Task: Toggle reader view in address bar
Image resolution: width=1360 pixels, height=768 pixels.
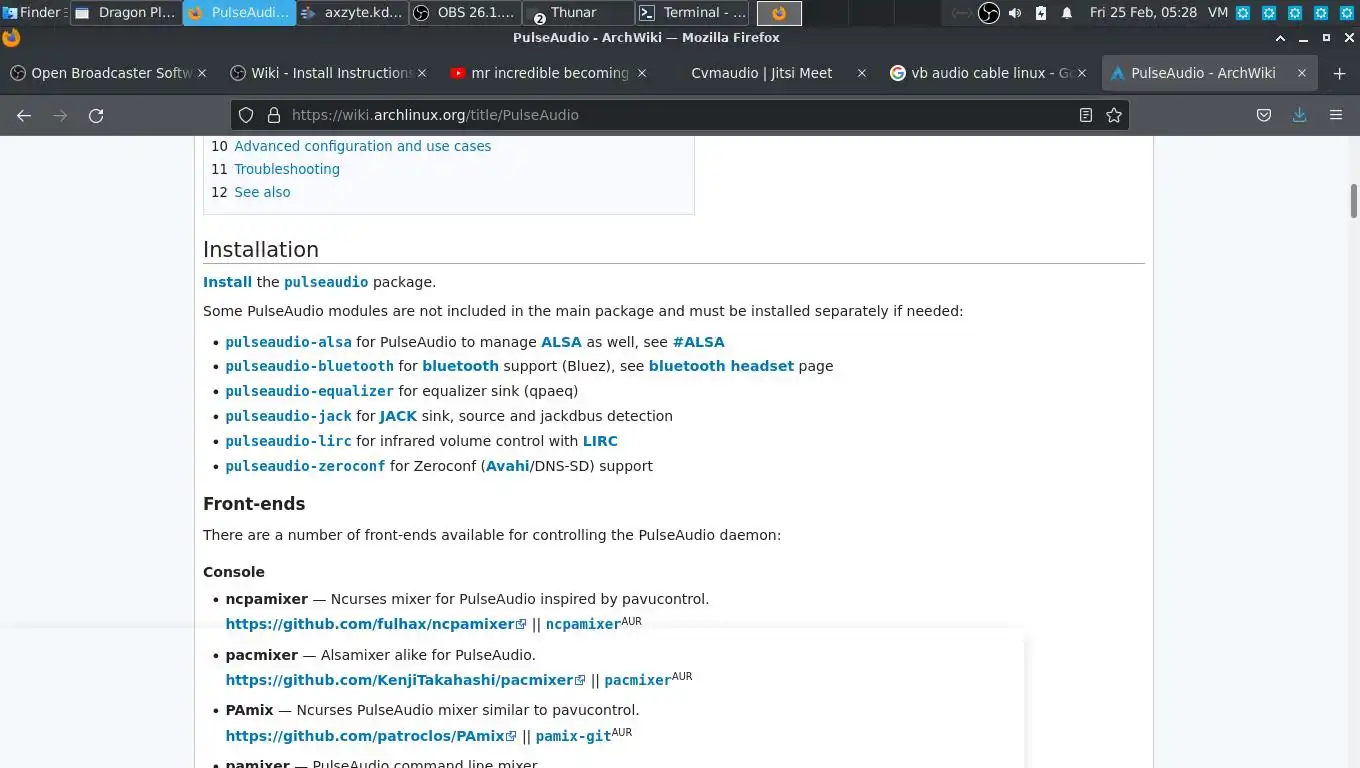Action: (1086, 115)
